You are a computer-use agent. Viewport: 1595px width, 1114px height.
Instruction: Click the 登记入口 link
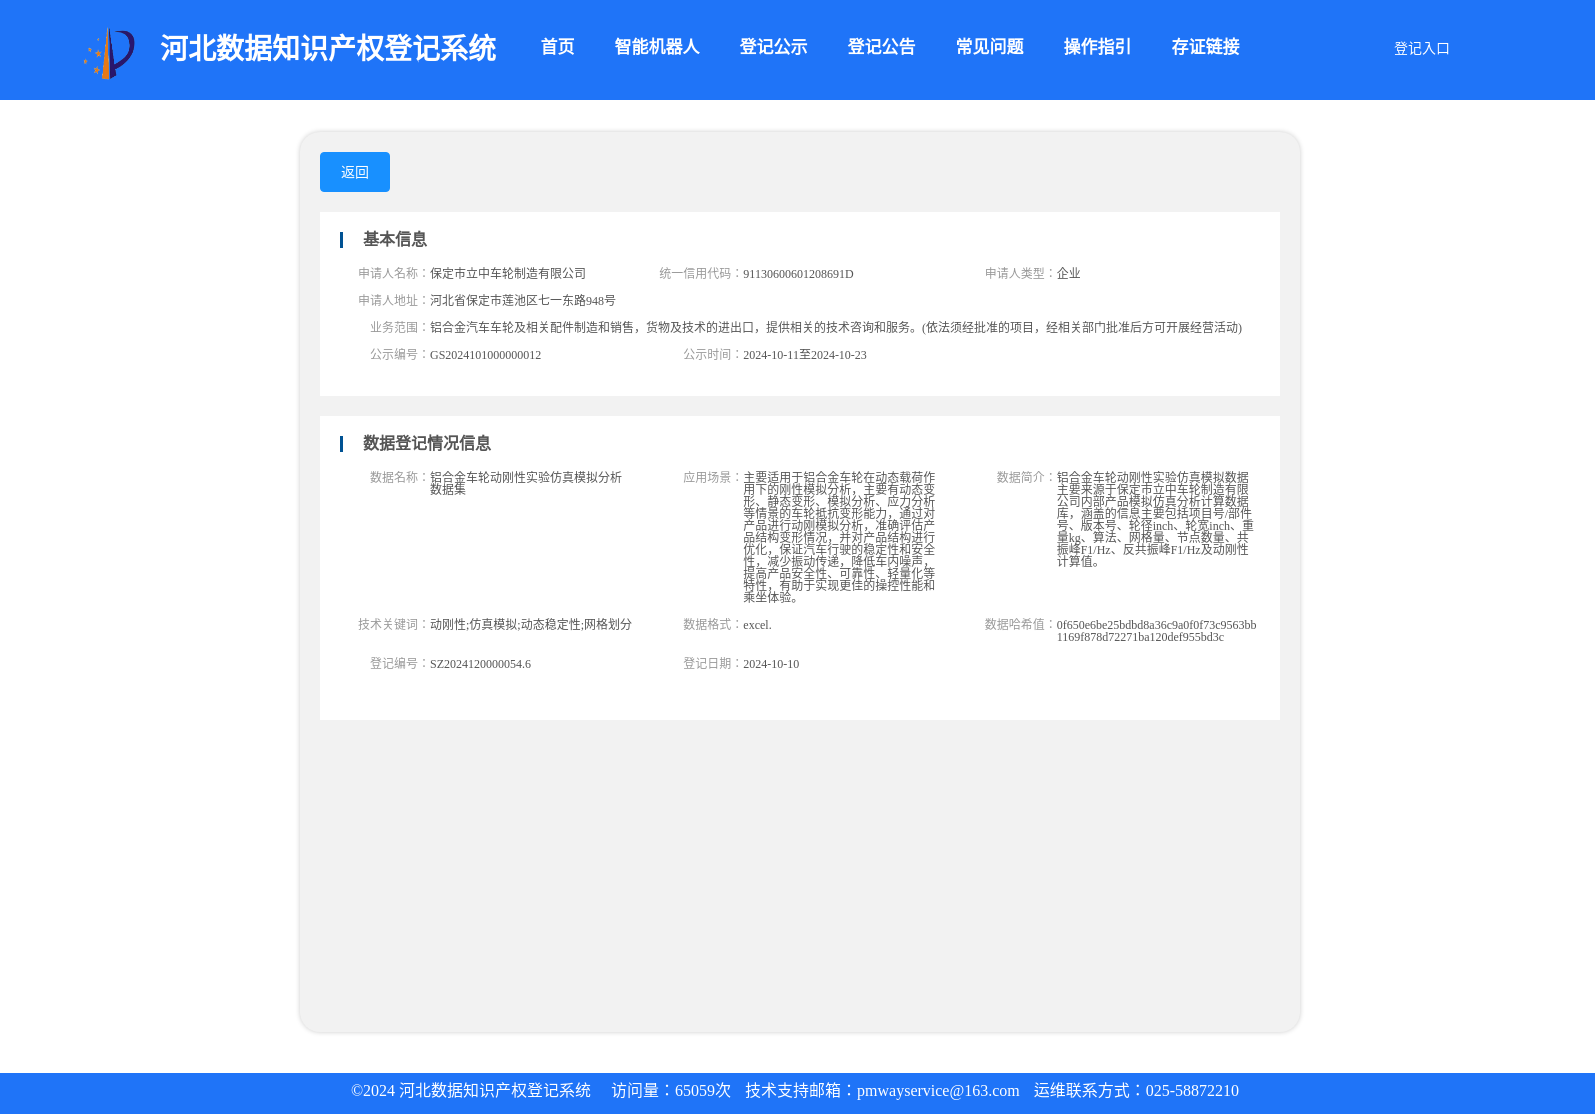1421,48
